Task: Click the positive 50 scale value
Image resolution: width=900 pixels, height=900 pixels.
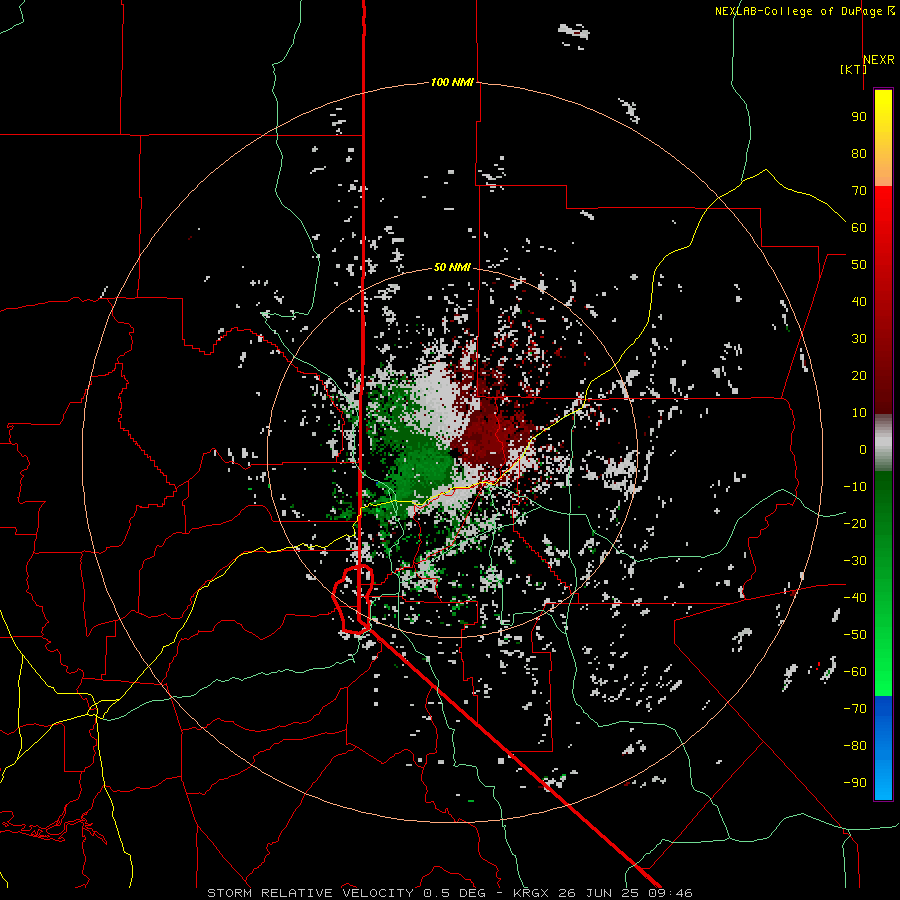Action: click(859, 265)
